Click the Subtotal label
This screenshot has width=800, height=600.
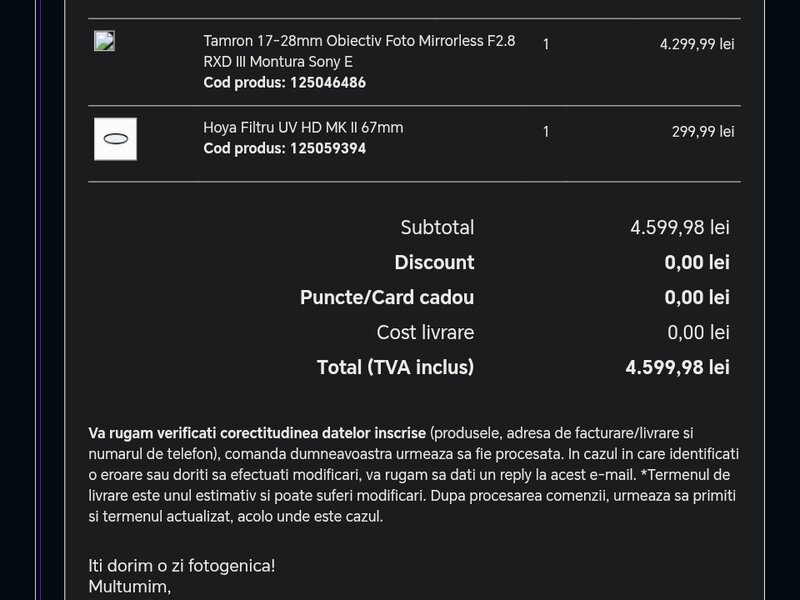click(x=437, y=228)
